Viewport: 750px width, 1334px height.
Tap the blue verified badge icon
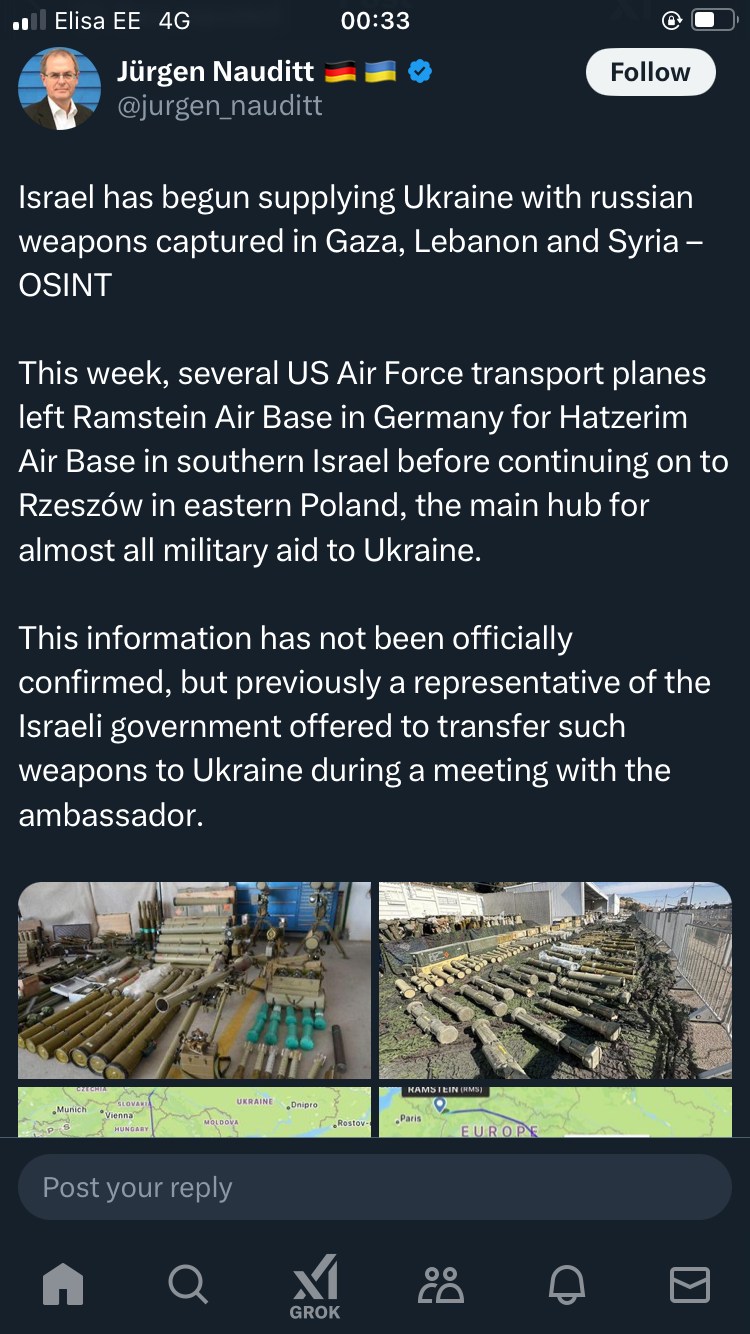point(420,72)
